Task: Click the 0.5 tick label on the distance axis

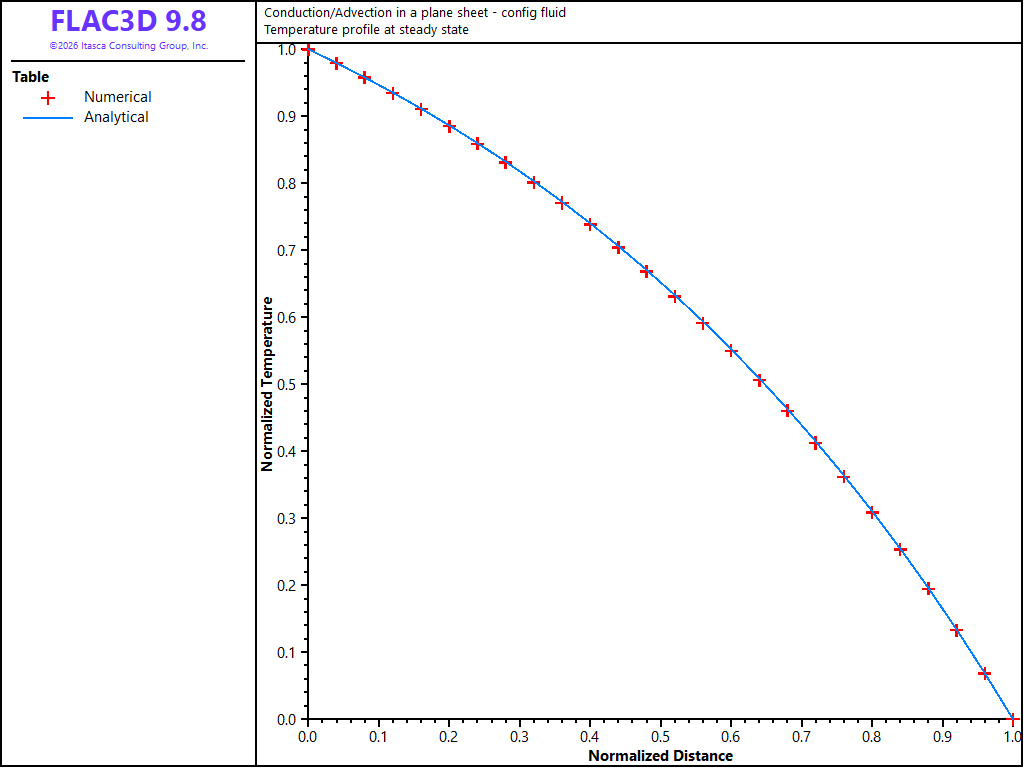Action: (661, 737)
